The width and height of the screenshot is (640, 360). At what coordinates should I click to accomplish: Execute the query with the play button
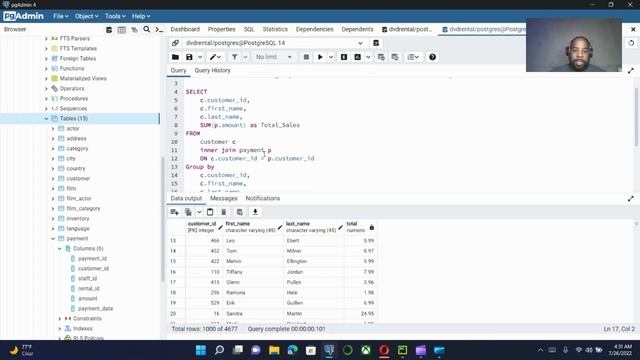(x=320, y=57)
